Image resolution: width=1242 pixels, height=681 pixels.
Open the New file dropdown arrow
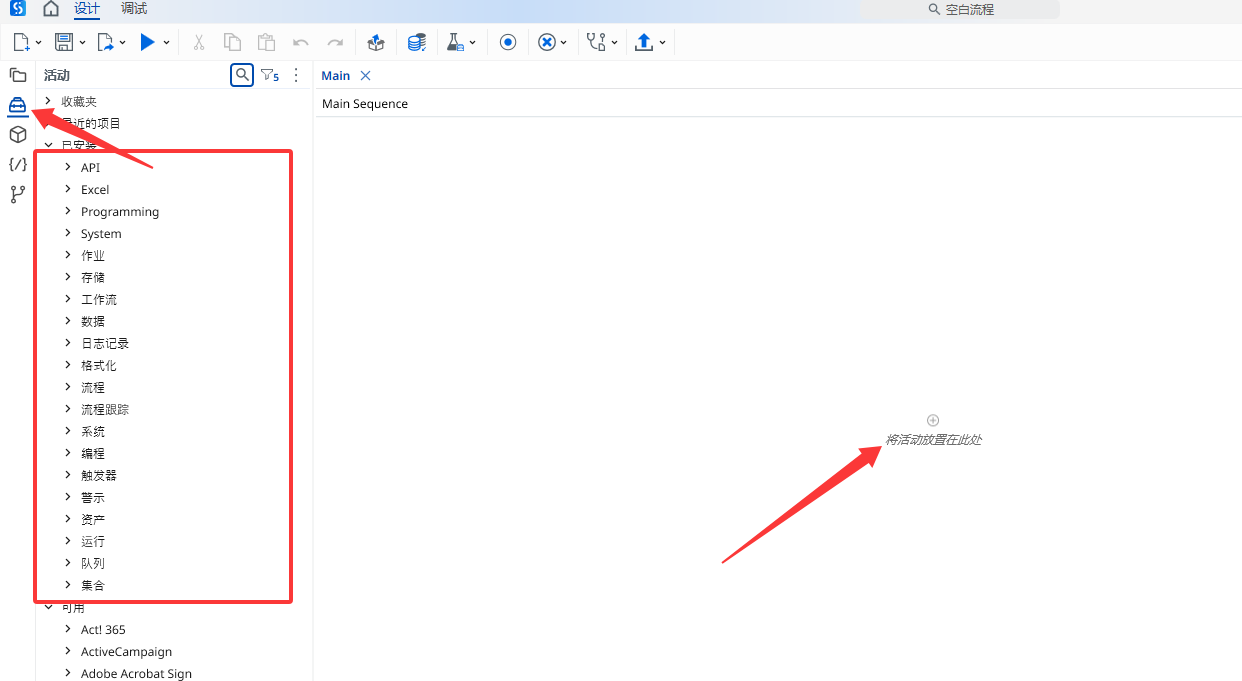click(38, 43)
